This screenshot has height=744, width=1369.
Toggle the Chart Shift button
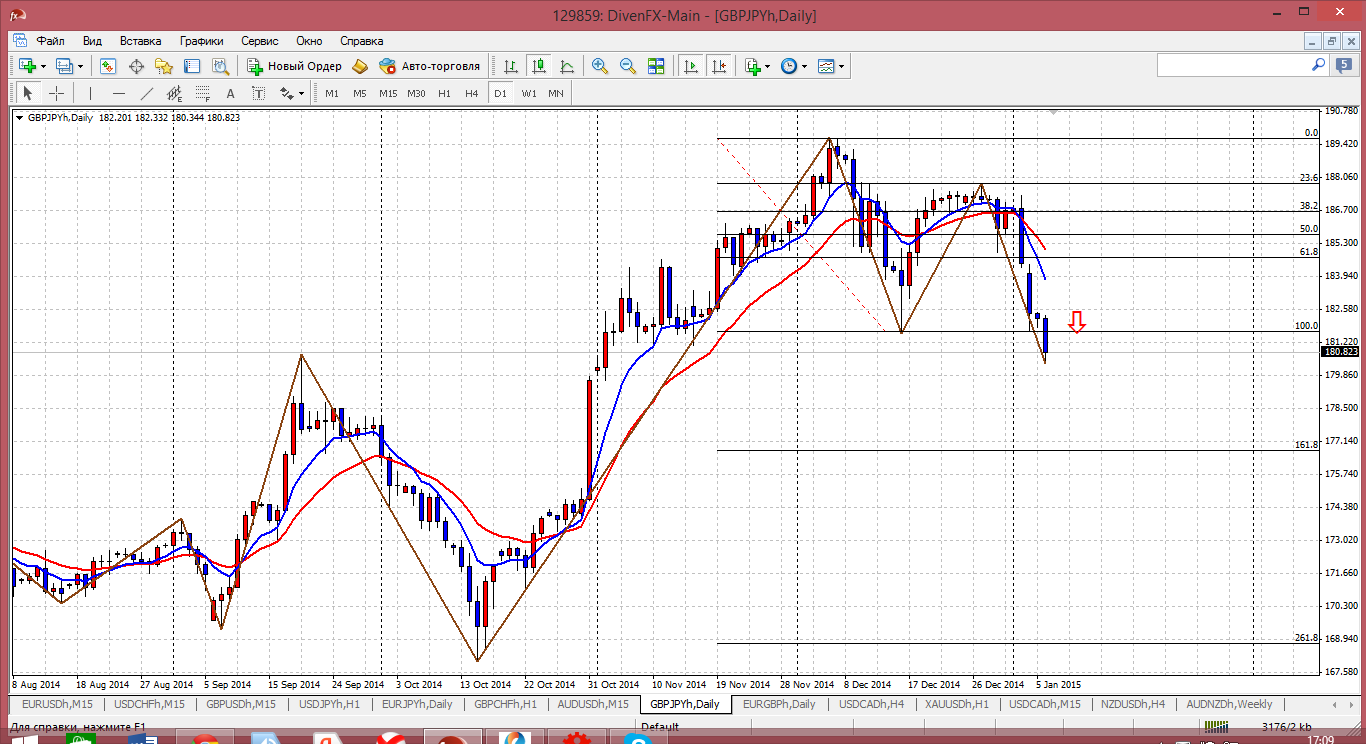pyautogui.click(x=718, y=66)
